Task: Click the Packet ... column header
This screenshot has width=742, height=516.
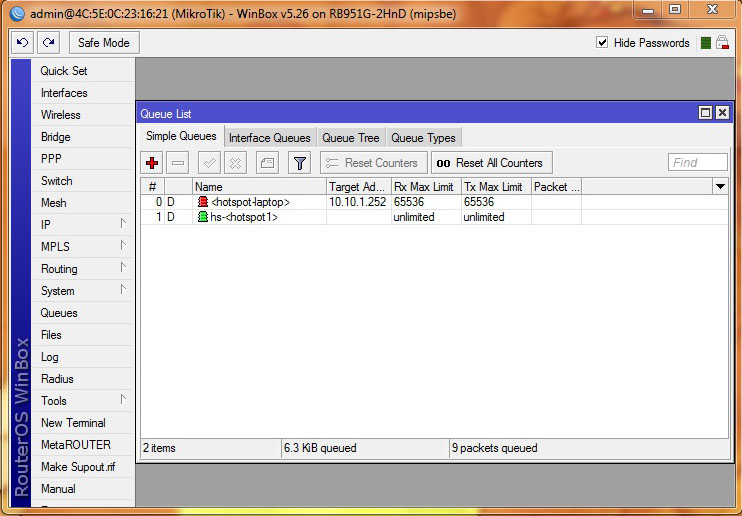Action: (x=556, y=187)
